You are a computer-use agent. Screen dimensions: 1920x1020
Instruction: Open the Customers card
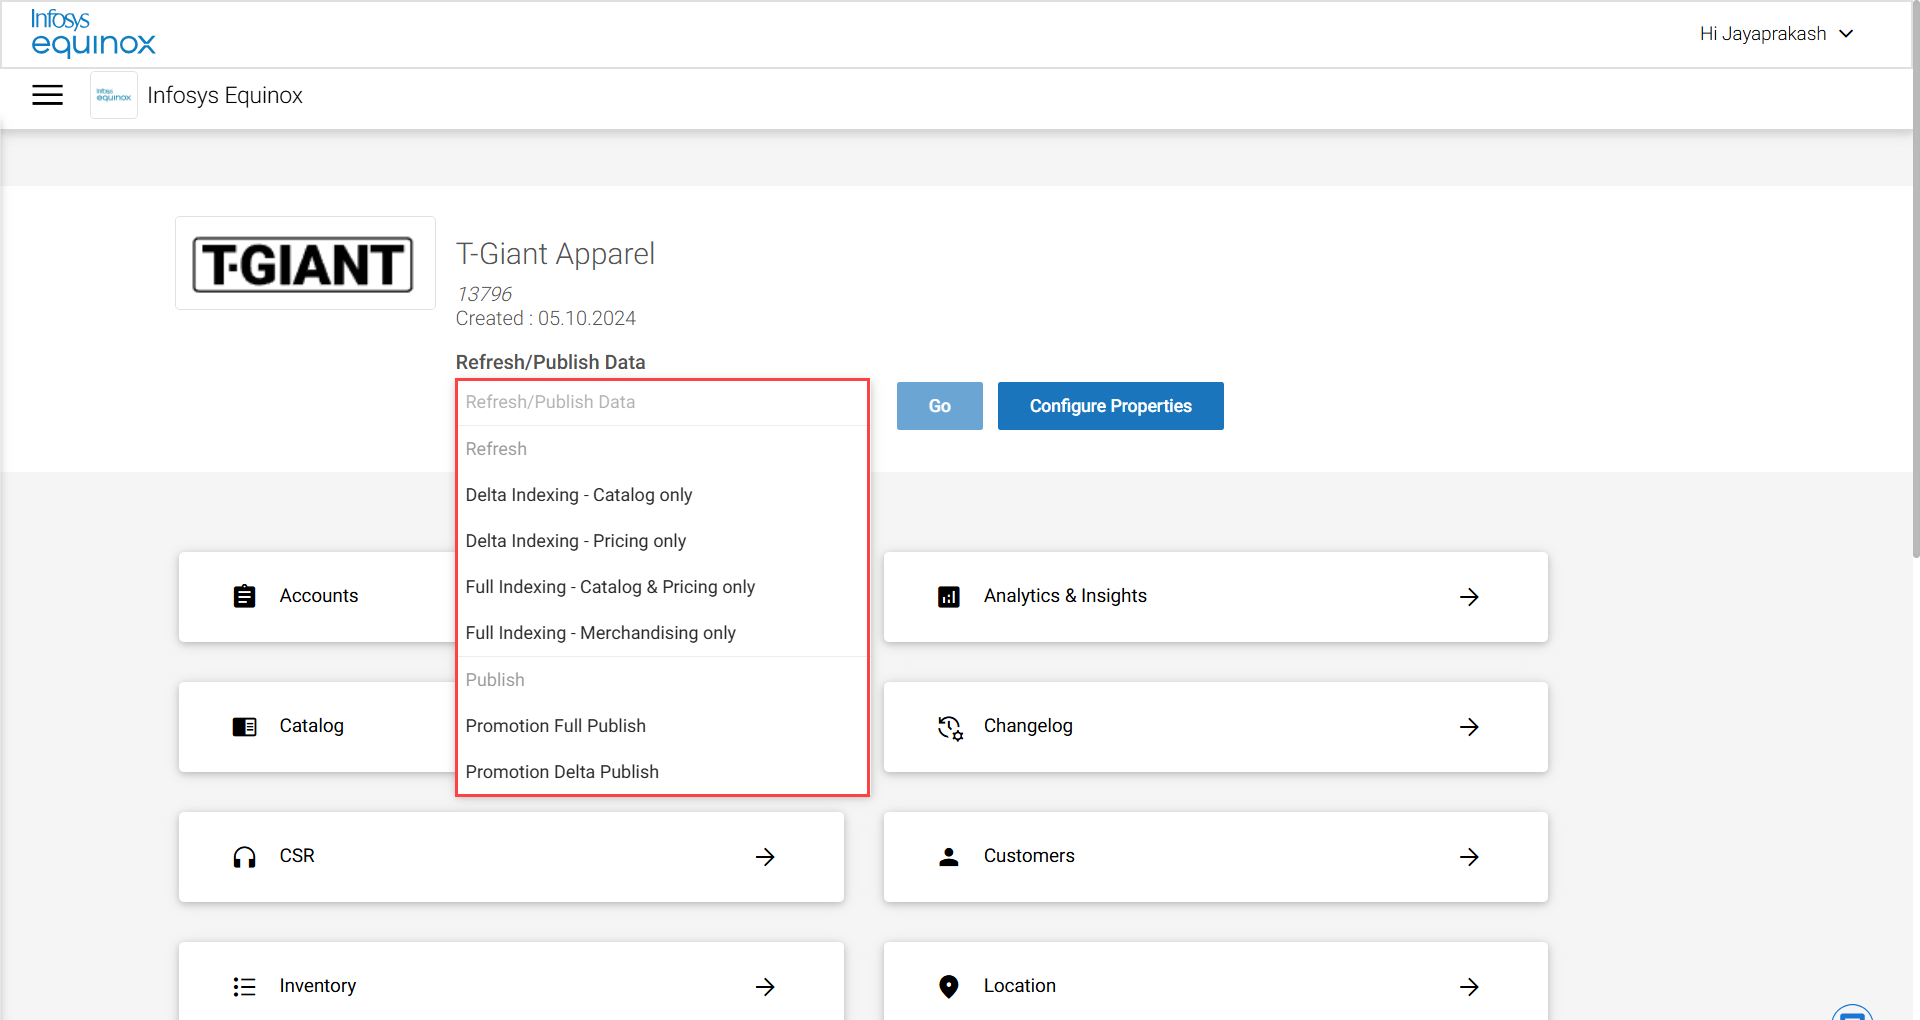point(1216,857)
